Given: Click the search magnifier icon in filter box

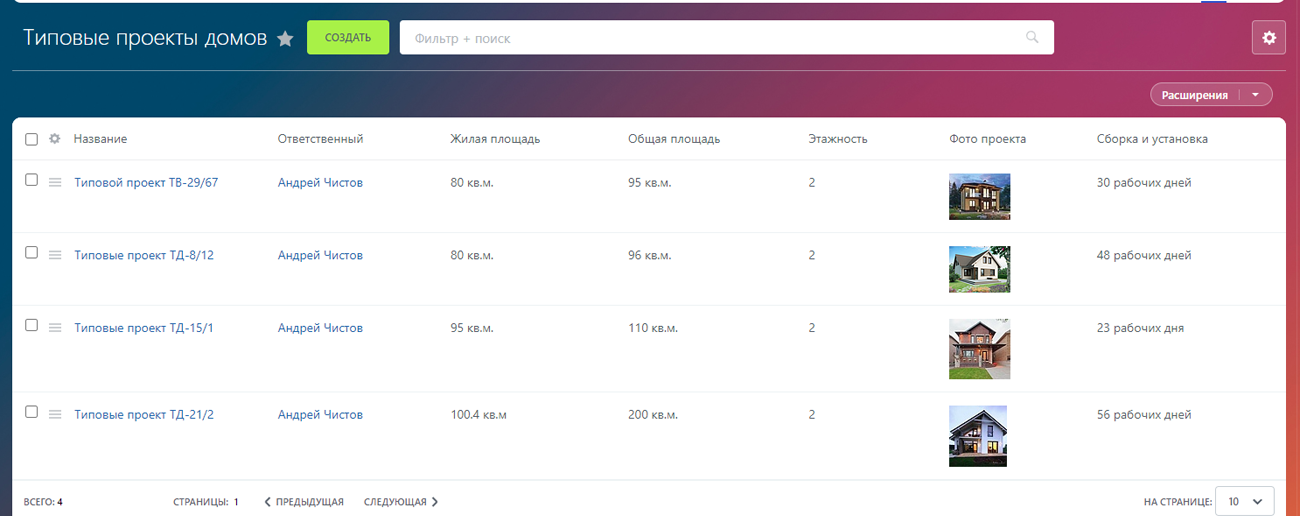Looking at the screenshot, I should [1032, 38].
